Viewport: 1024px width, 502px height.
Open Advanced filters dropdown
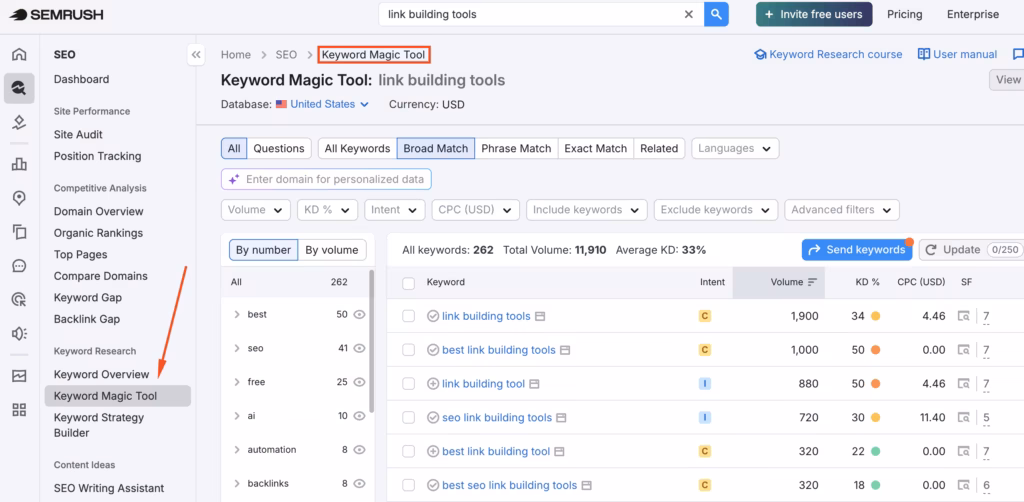point(842,210)
